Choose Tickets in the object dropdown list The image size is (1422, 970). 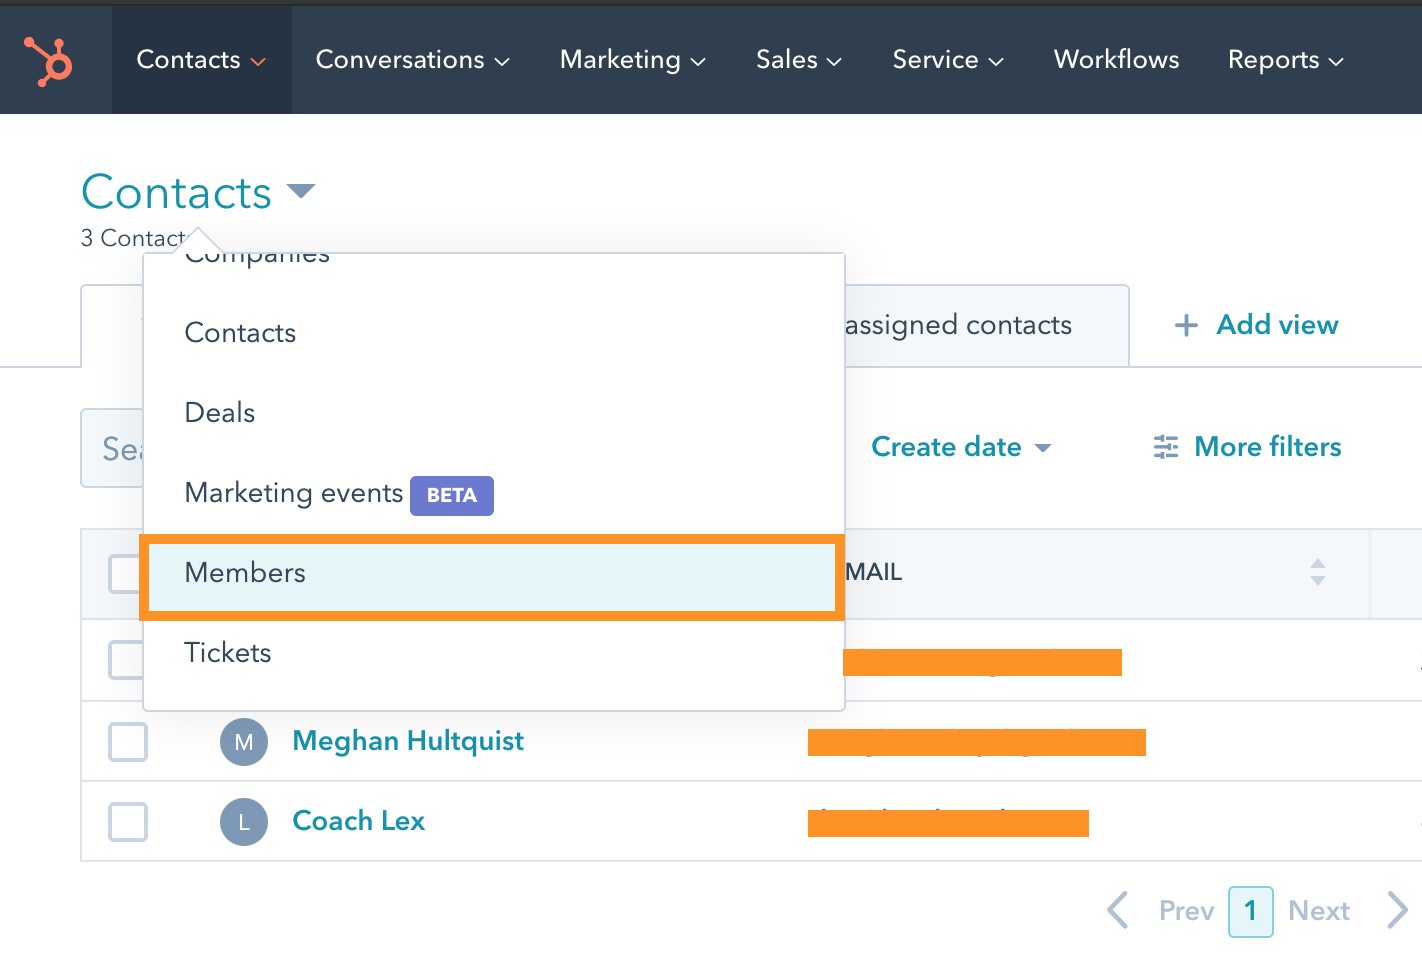click(228, 653)
